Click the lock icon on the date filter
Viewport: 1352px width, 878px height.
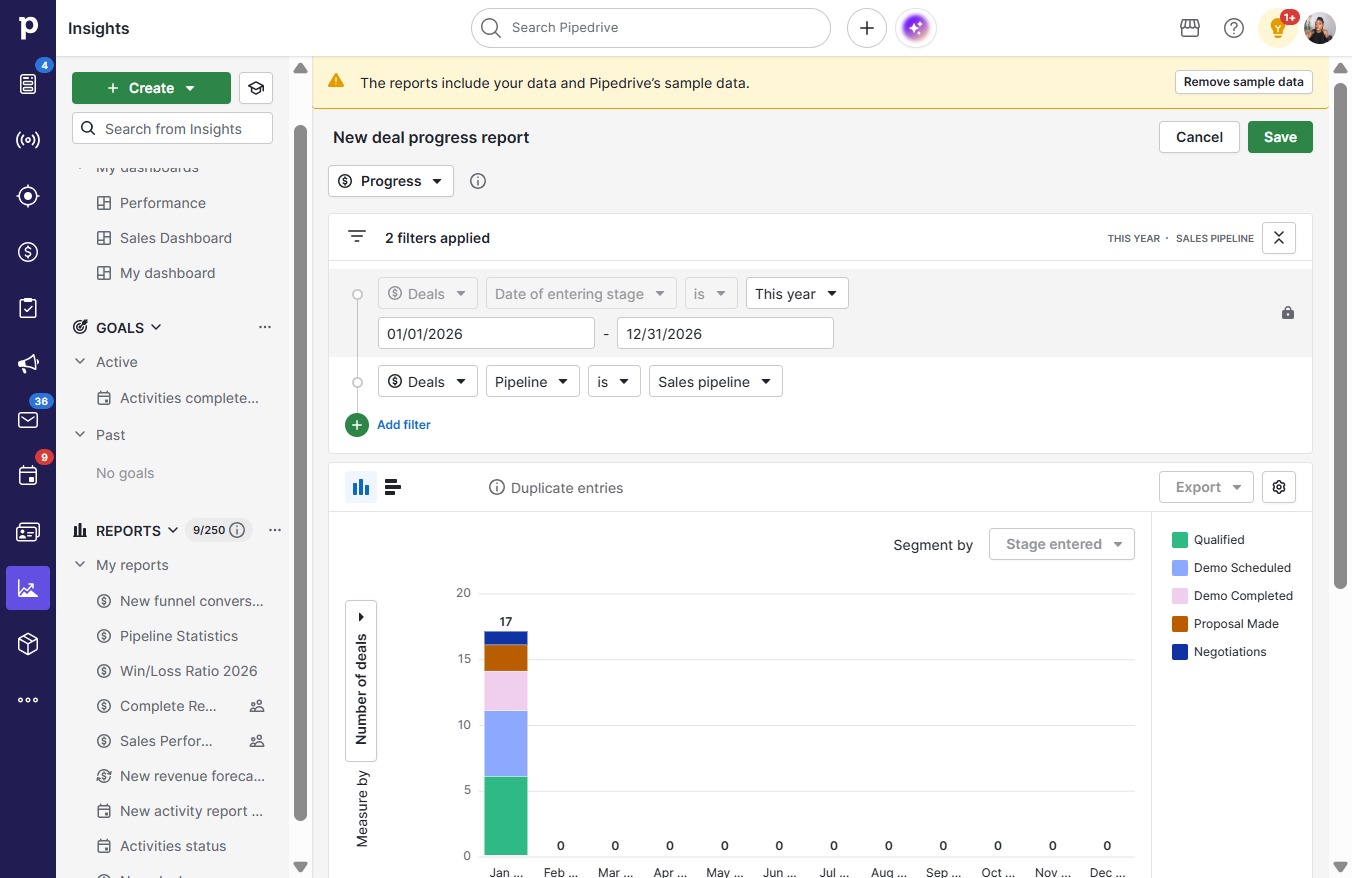coord(1288,313)
